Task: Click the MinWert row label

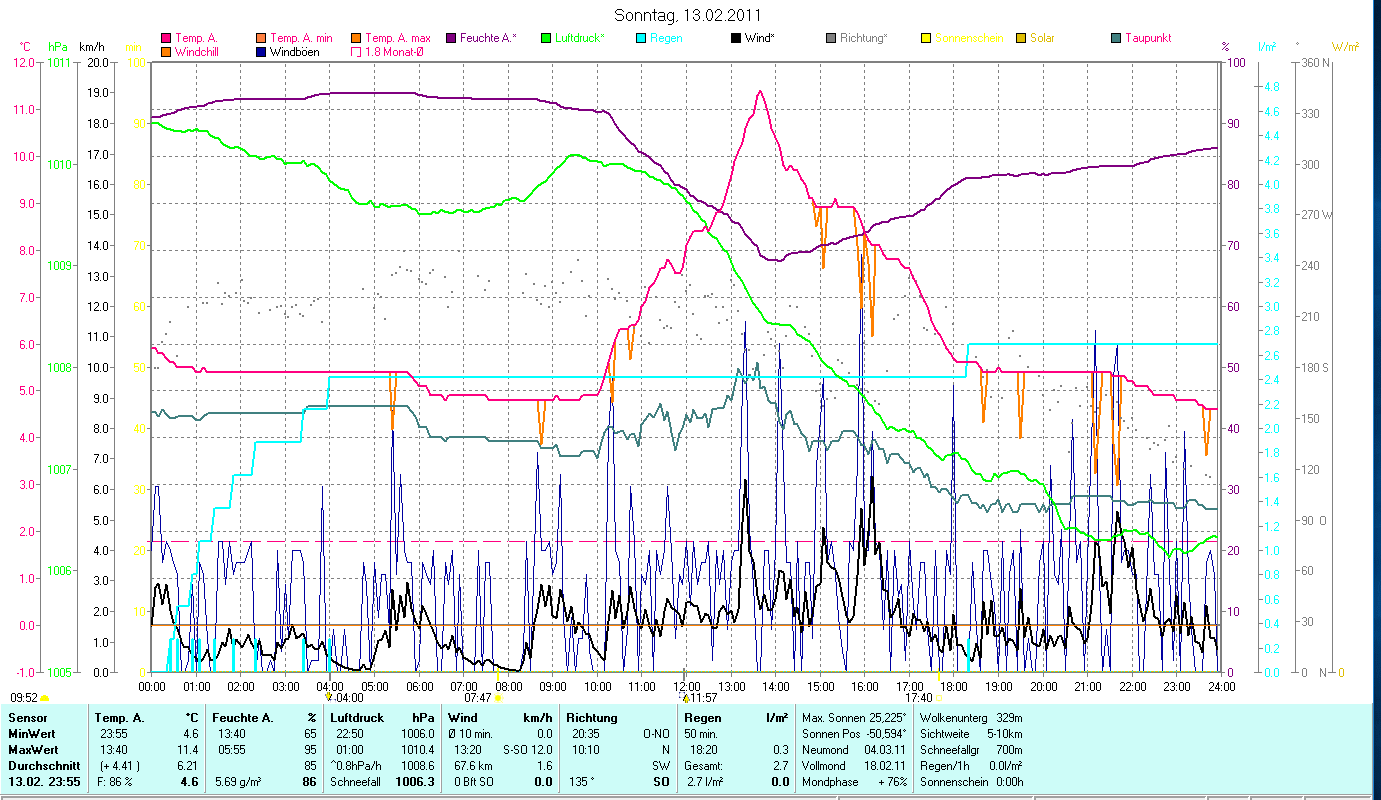Action: click(31, 733)
